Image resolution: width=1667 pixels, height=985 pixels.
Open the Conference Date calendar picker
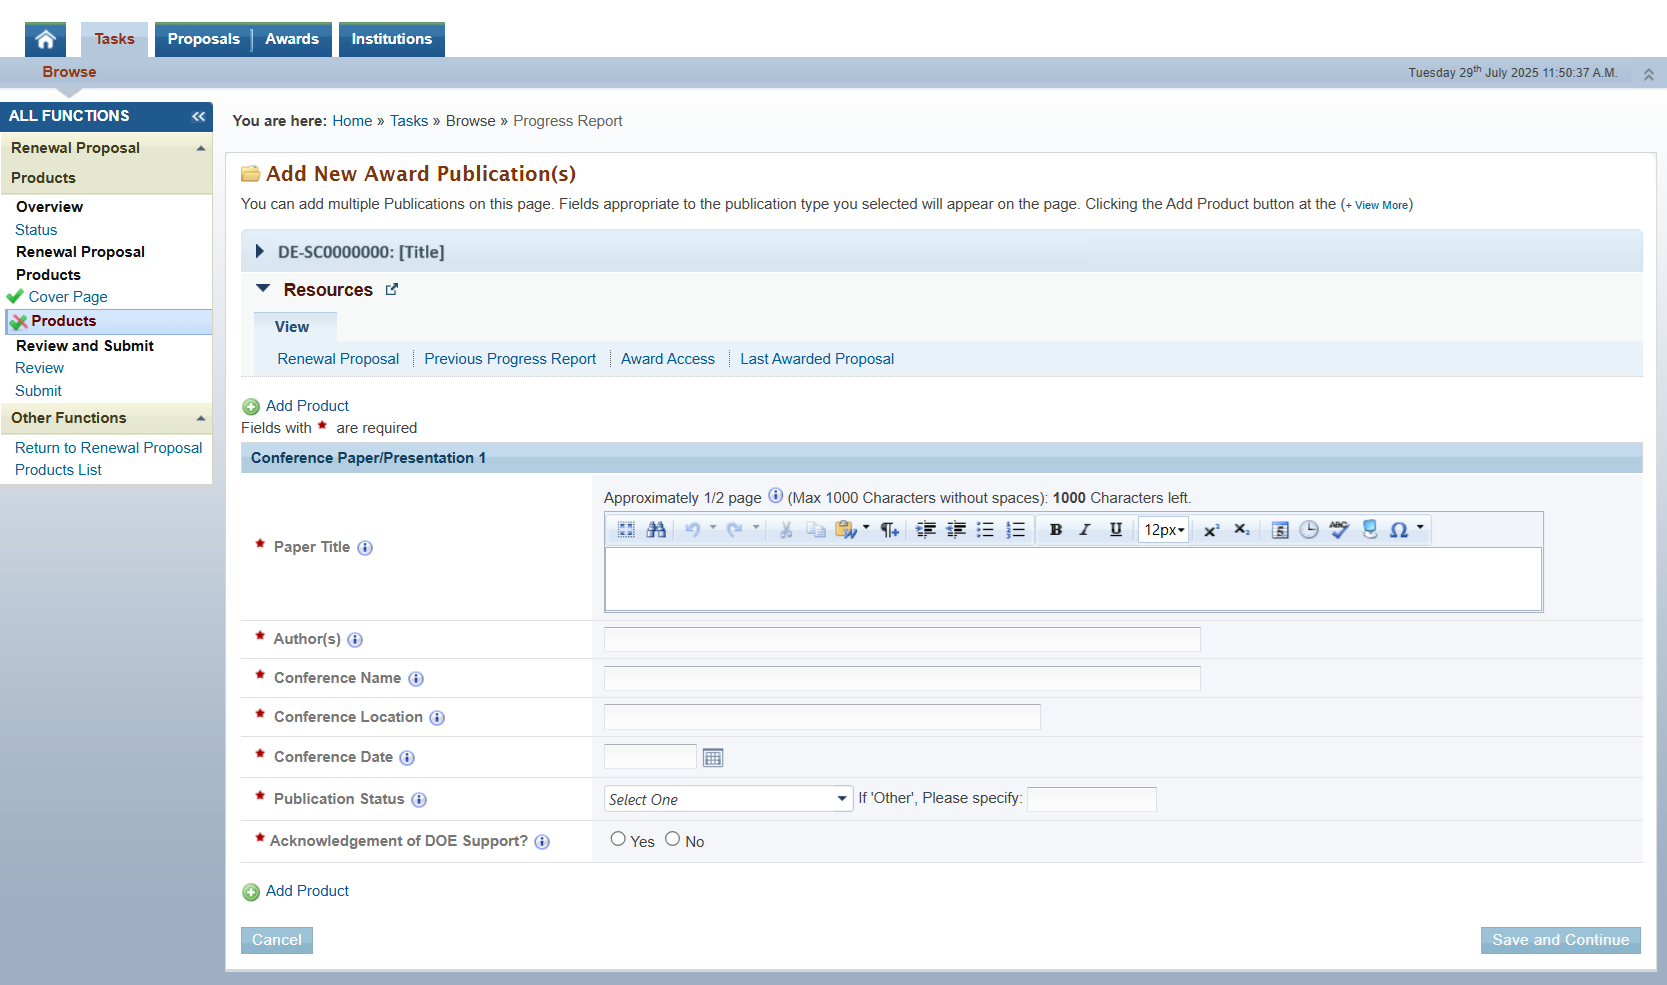point(712,758)
